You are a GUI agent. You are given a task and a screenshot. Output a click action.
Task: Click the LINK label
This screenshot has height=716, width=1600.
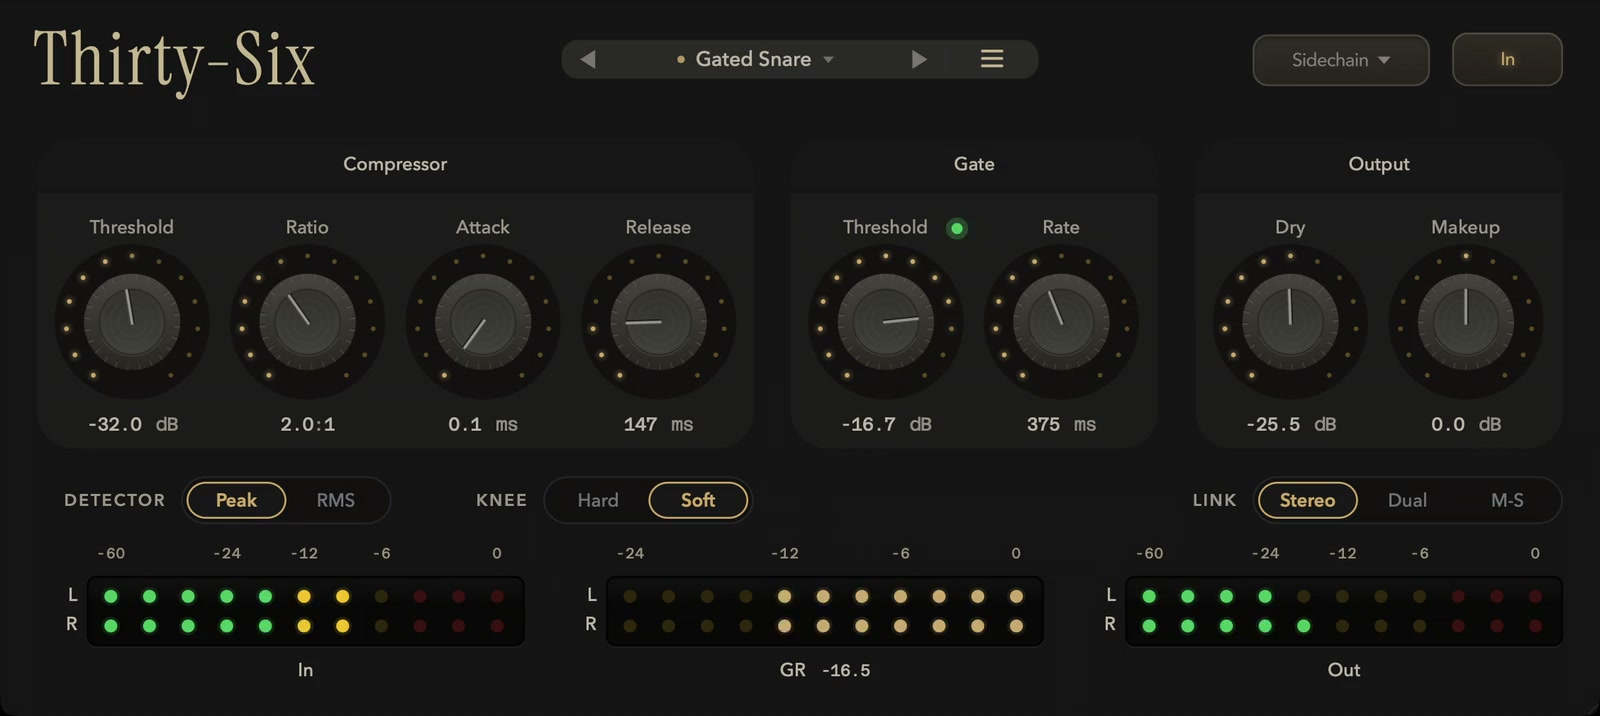pos(1214,500)
